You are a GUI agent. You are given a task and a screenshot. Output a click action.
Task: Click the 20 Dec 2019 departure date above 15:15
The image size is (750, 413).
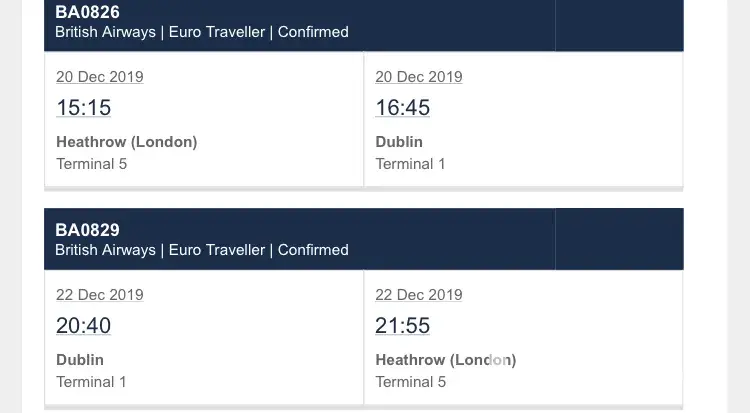99,77
